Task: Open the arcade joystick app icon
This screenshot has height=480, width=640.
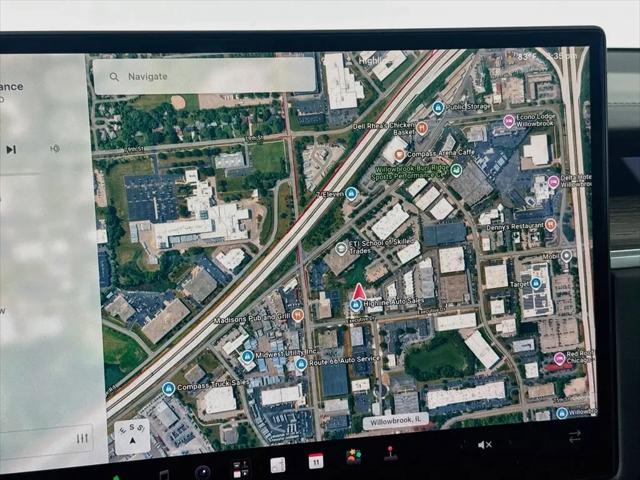Action: pos(390,453)
